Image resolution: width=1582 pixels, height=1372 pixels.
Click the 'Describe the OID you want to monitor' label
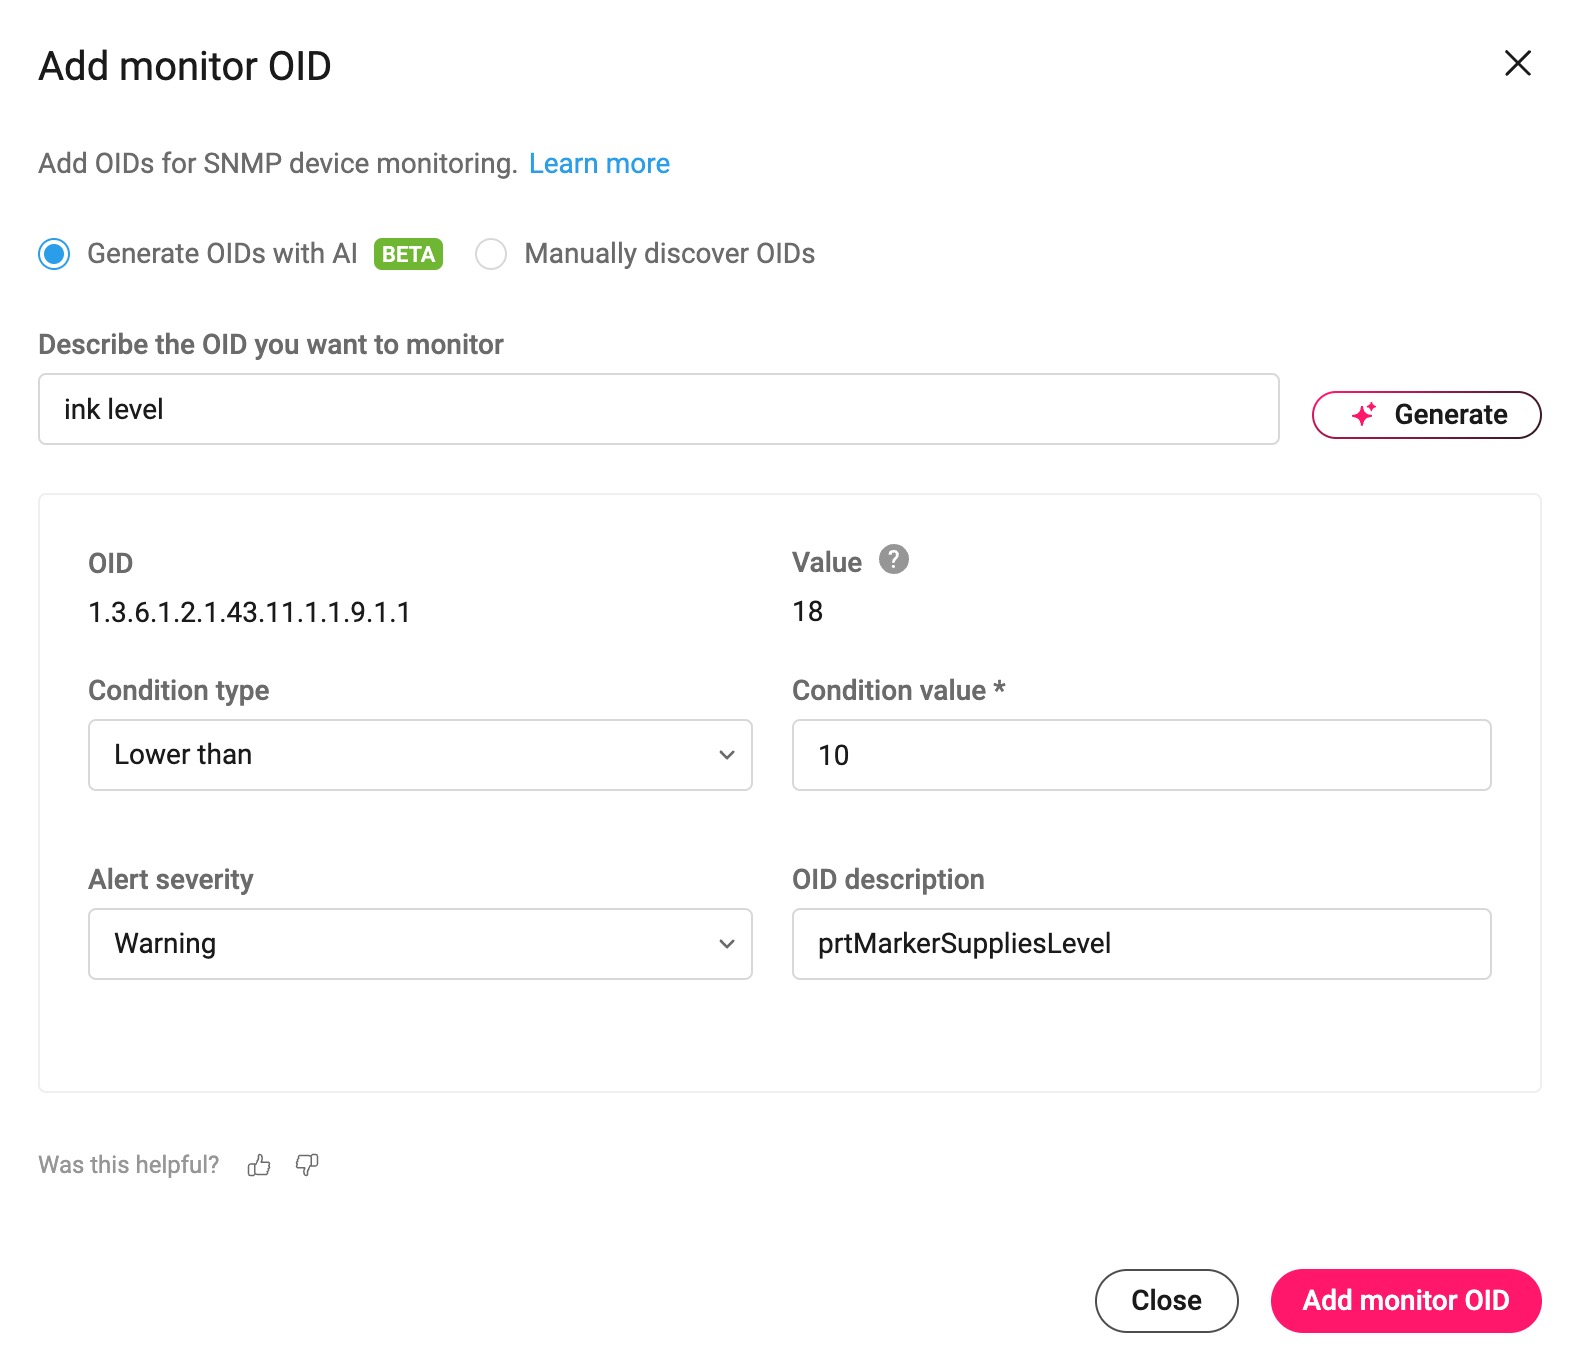[270, 344]
